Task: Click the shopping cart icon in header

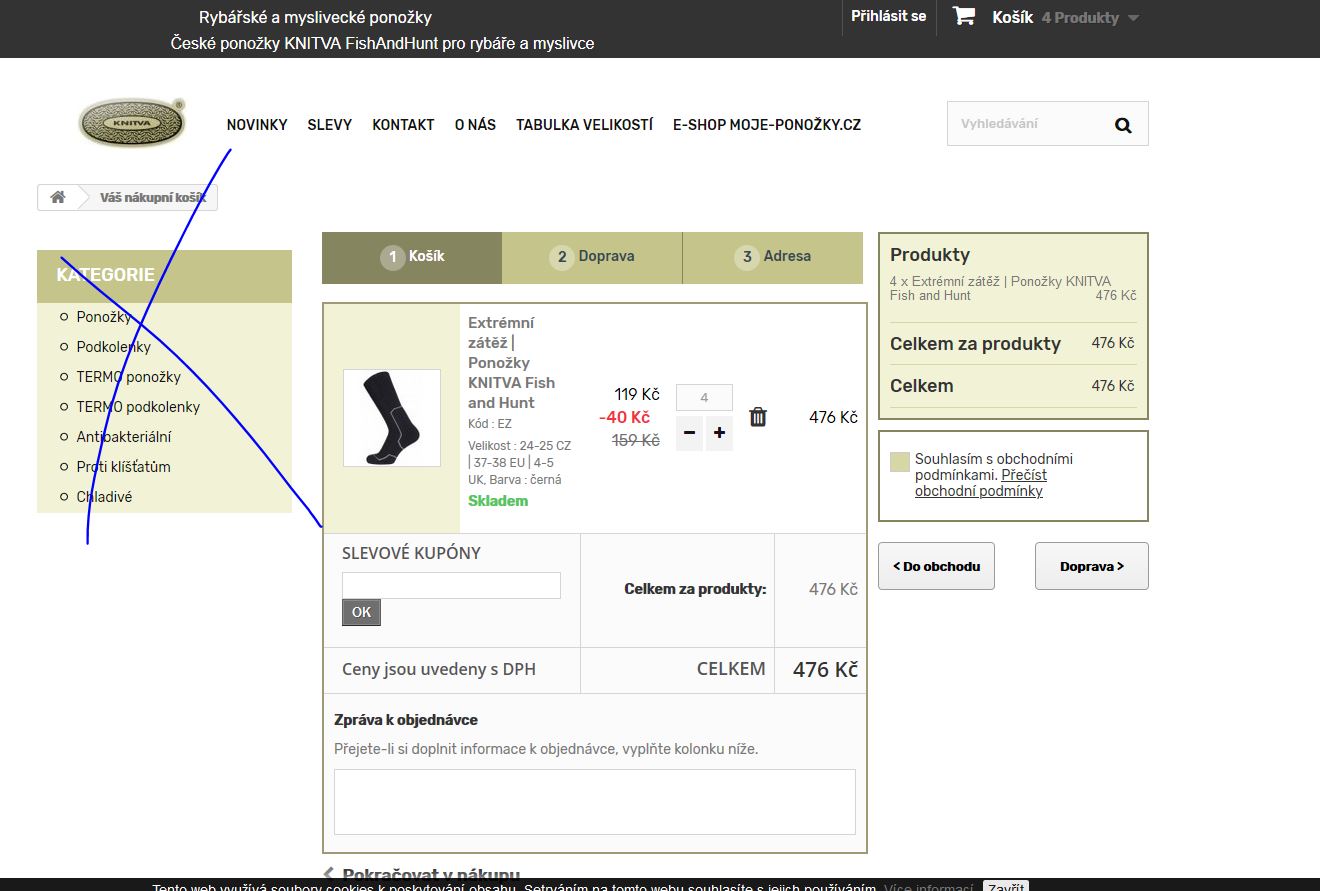Action: pyautogui.click(x=963, y=17)
